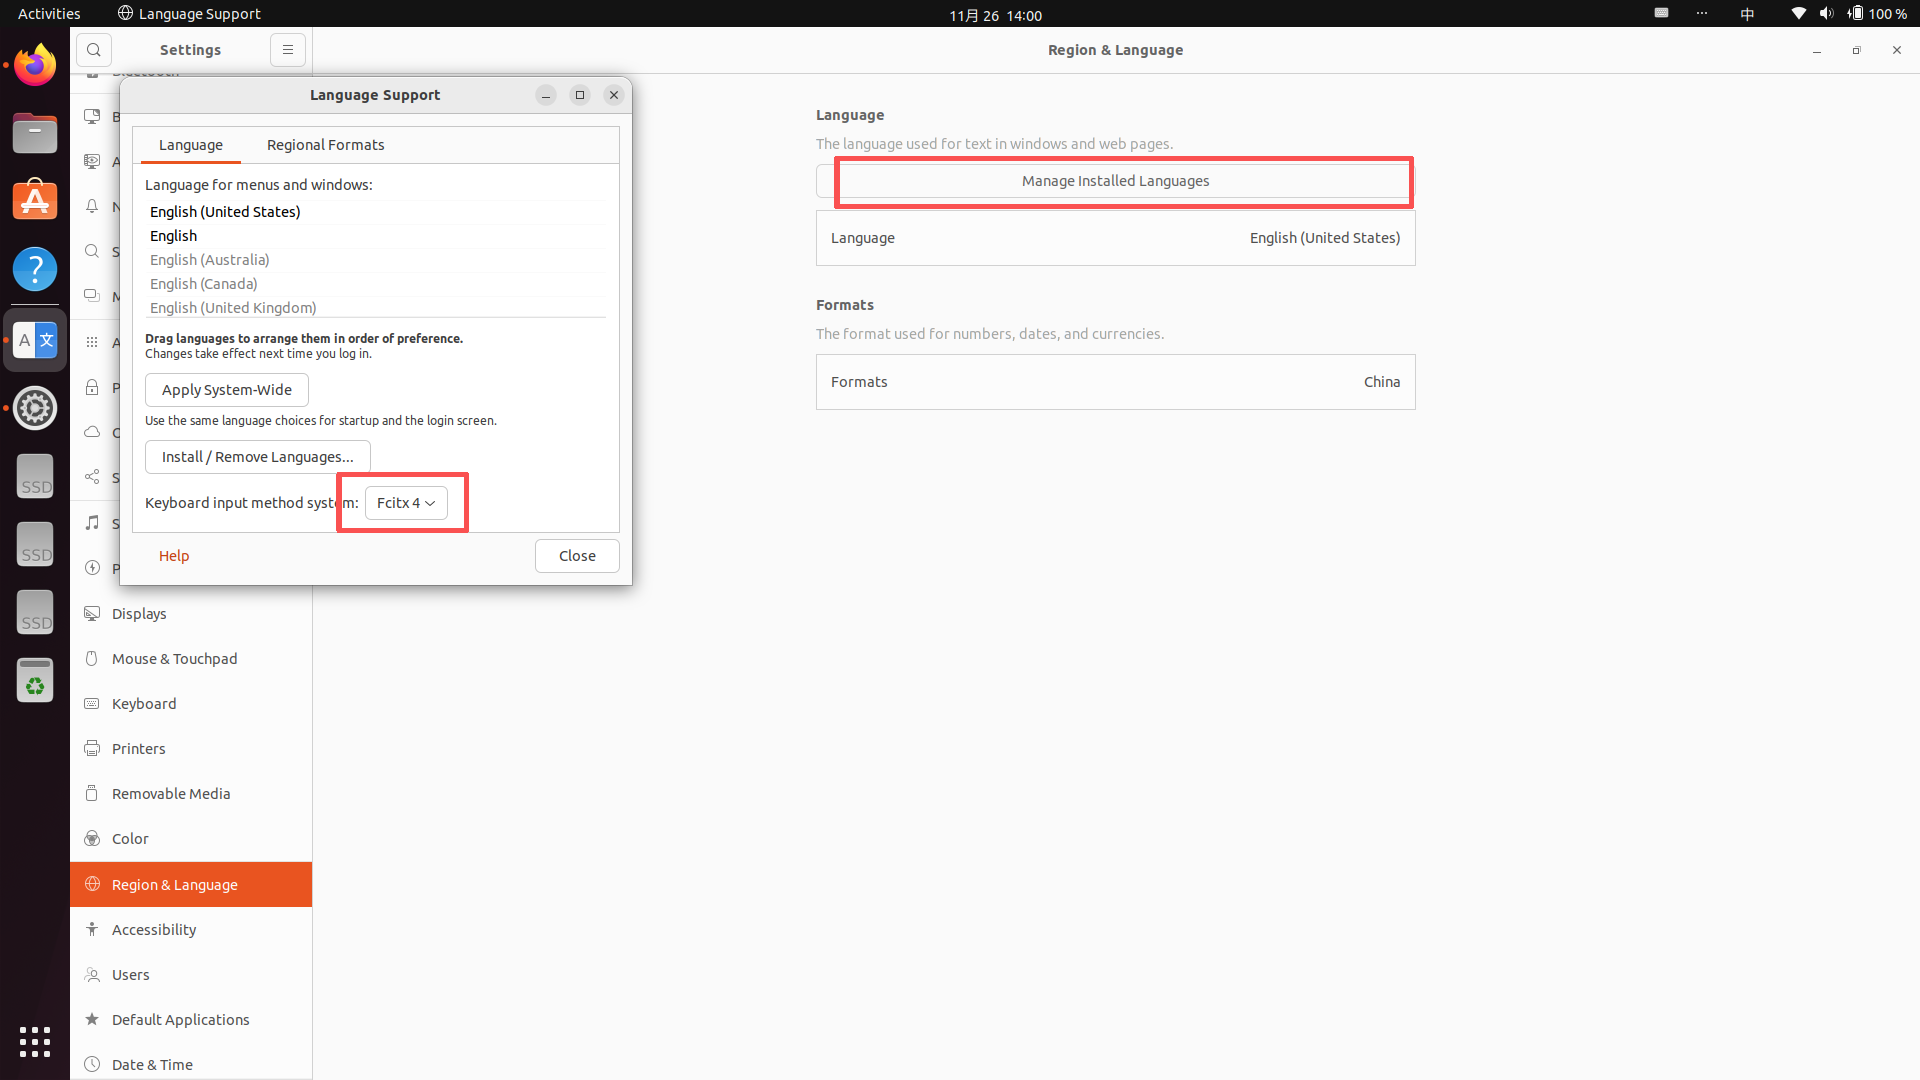The image size is (1920, 1080).
Task: Open the Help icon in the dock
Action: 35,269
